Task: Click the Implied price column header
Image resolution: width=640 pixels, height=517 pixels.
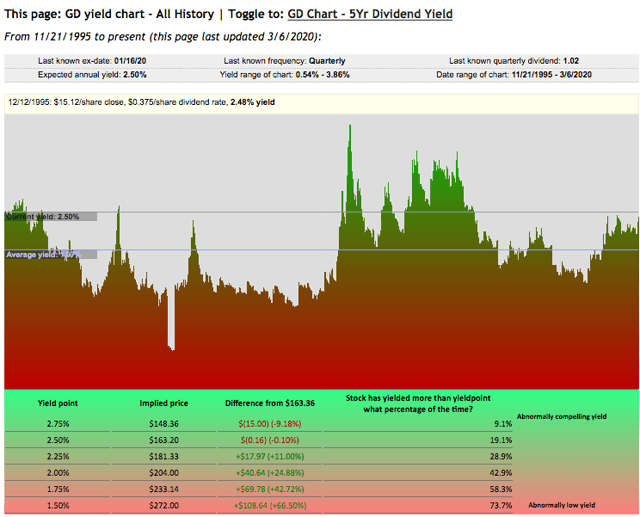Action: (164, 403)
